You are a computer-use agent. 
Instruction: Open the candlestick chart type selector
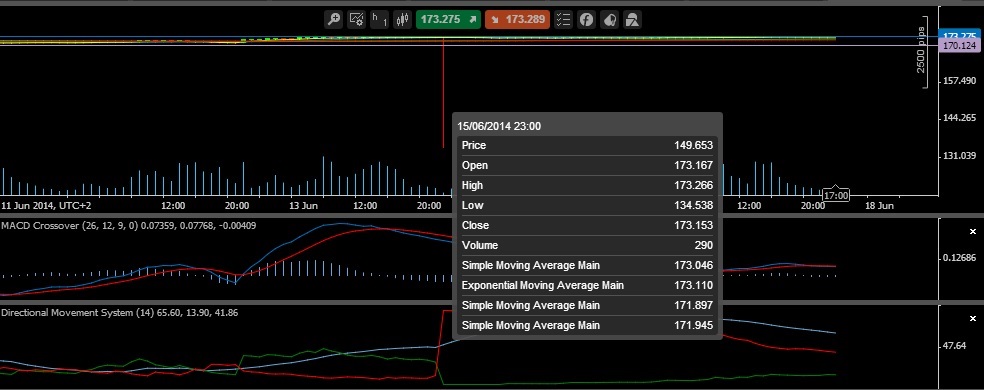click(x=402, y=19)
